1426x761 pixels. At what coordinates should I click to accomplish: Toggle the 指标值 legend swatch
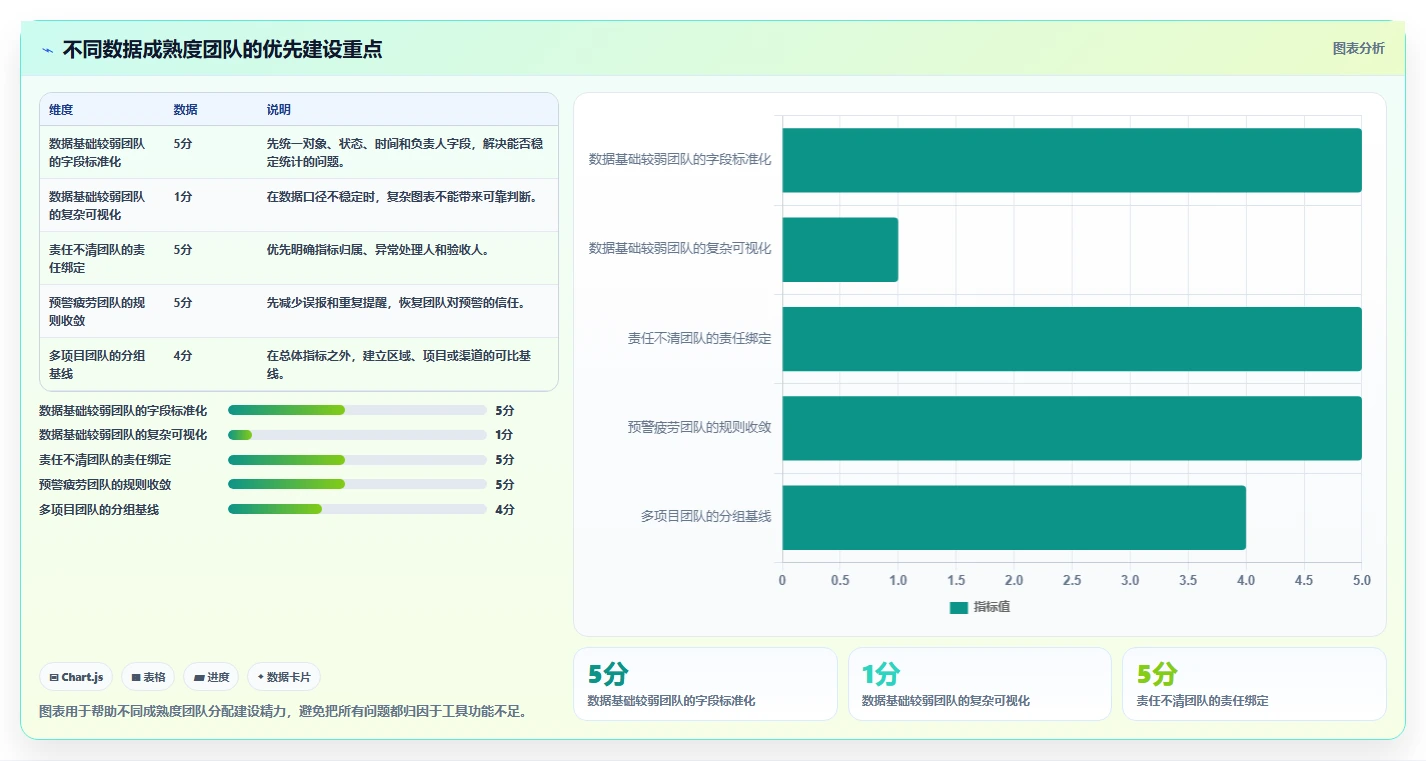point(959,607)
